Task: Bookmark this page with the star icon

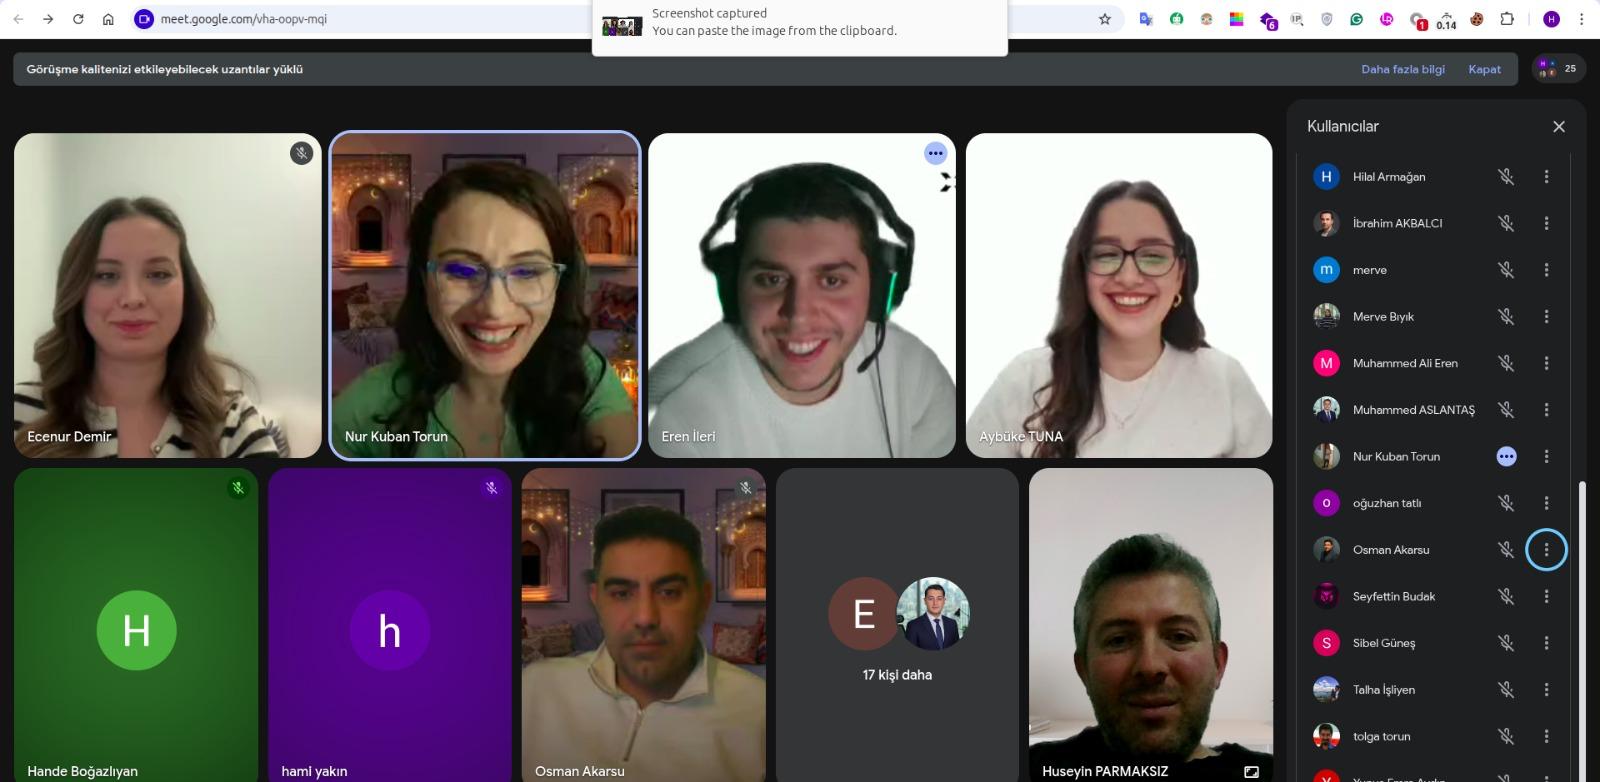Action: pyautogui.click(x=1105, y=19)
